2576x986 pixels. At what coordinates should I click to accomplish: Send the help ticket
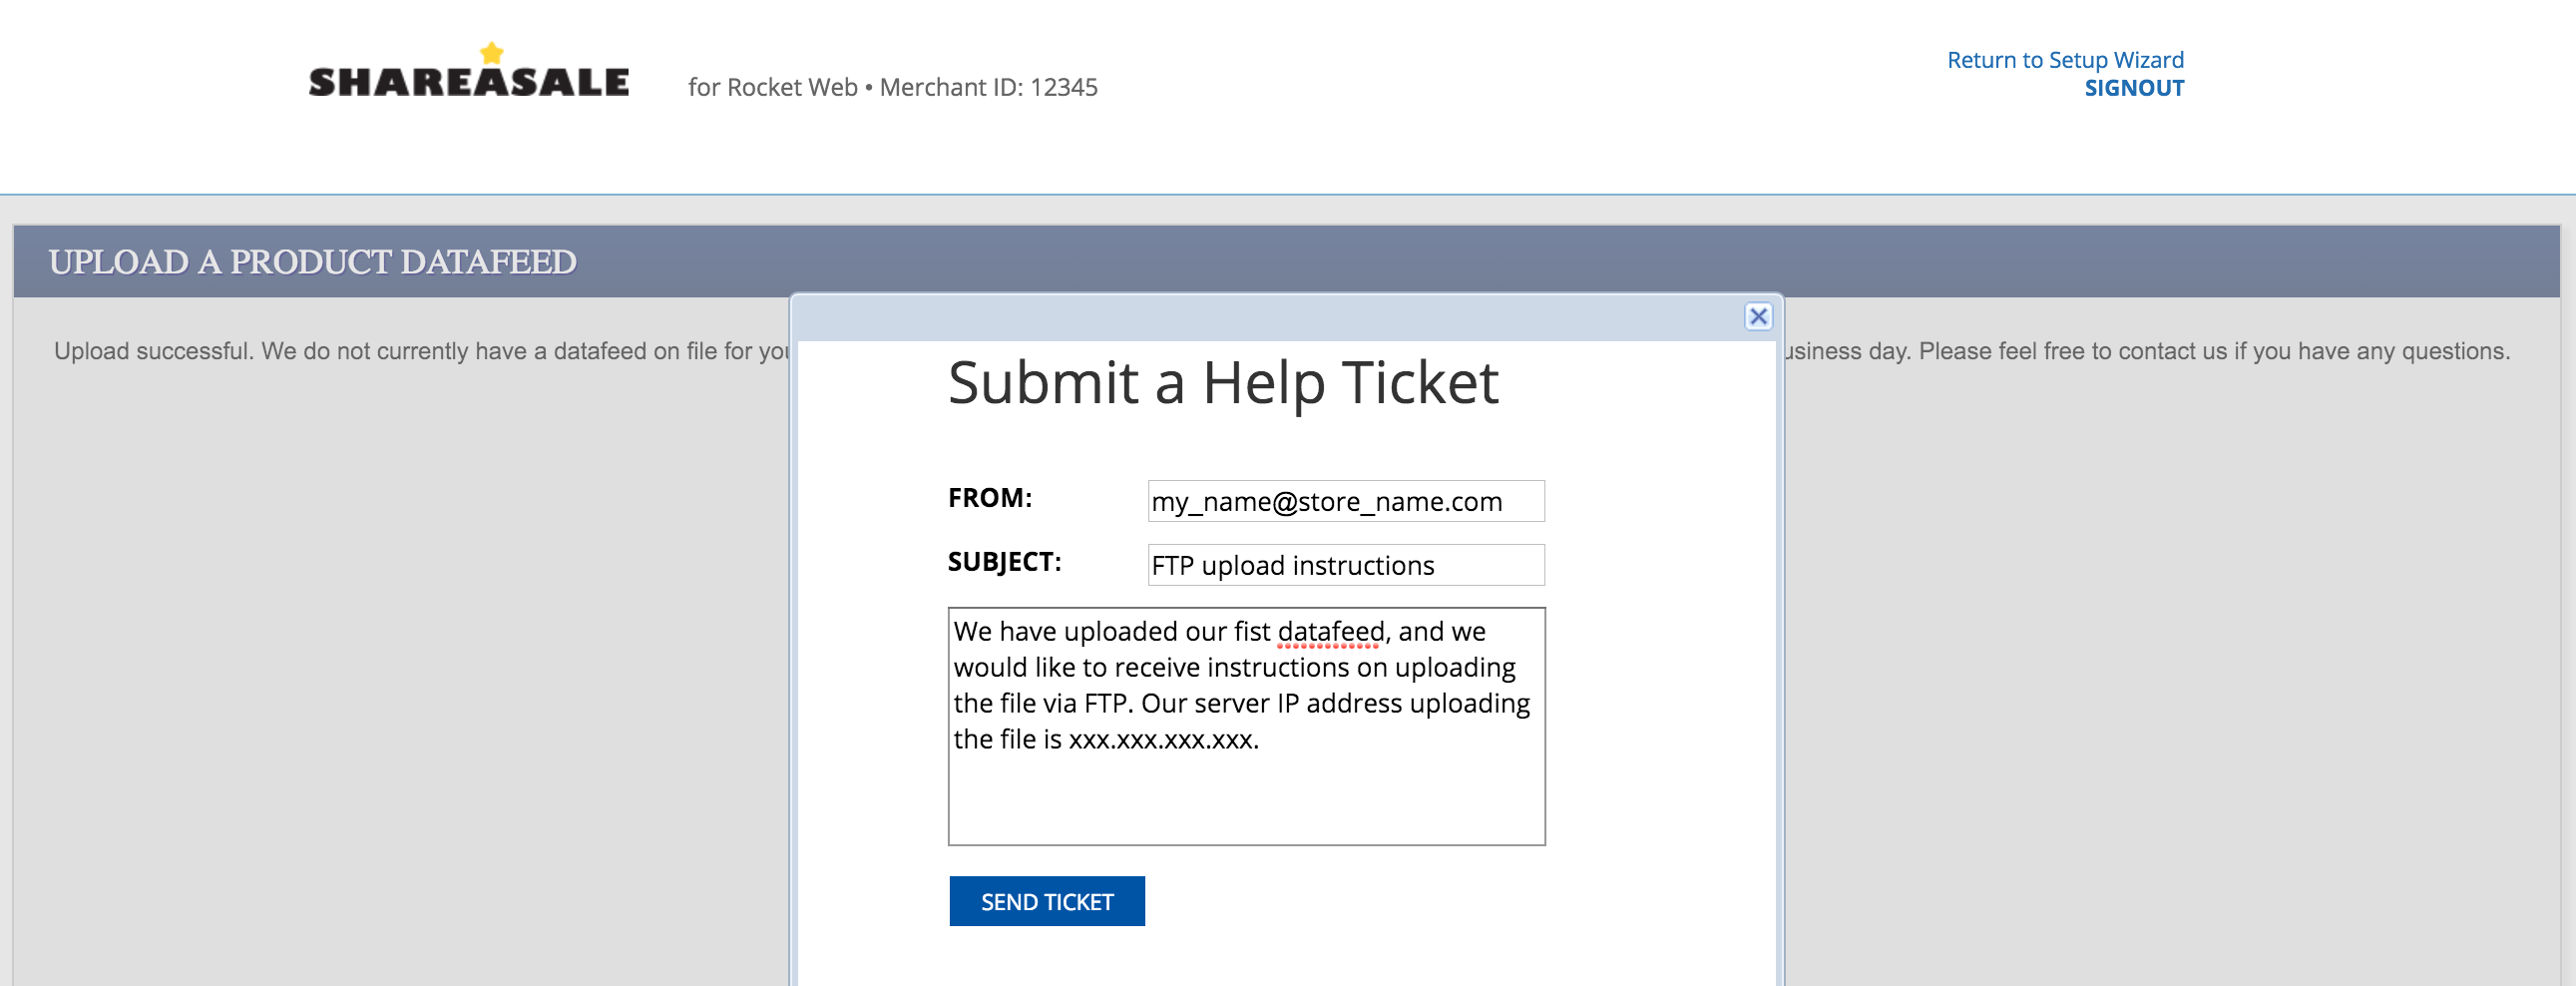[x=1046, y=901]
